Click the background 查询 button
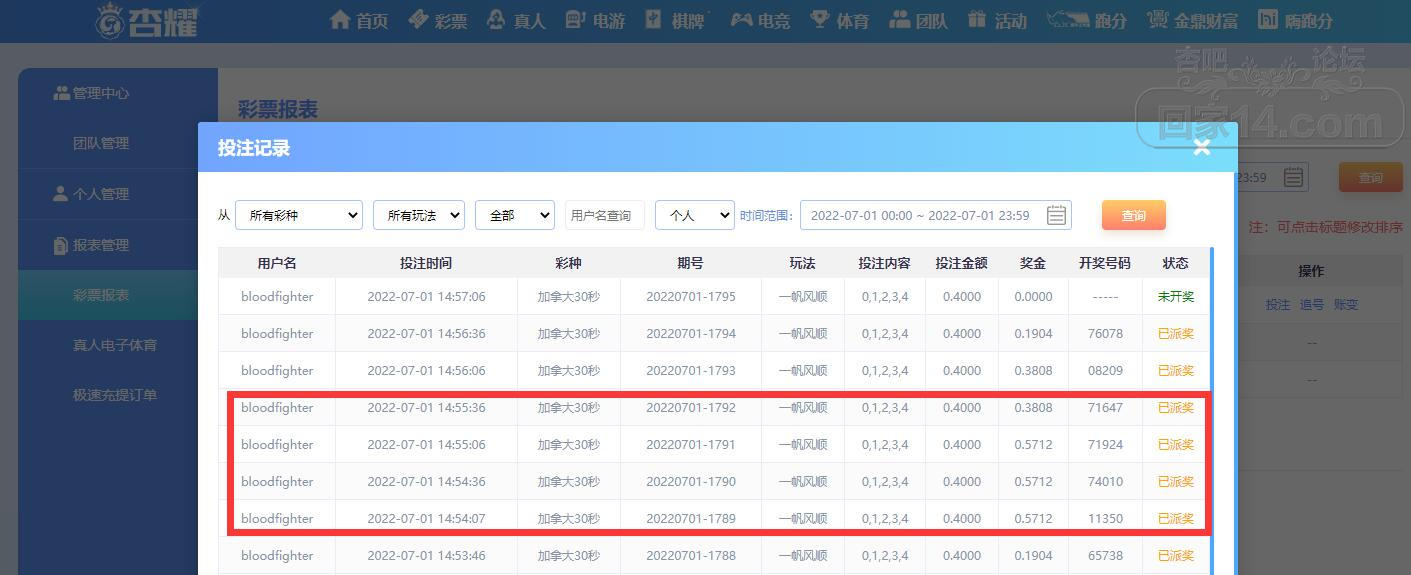 coord(1371,178)
